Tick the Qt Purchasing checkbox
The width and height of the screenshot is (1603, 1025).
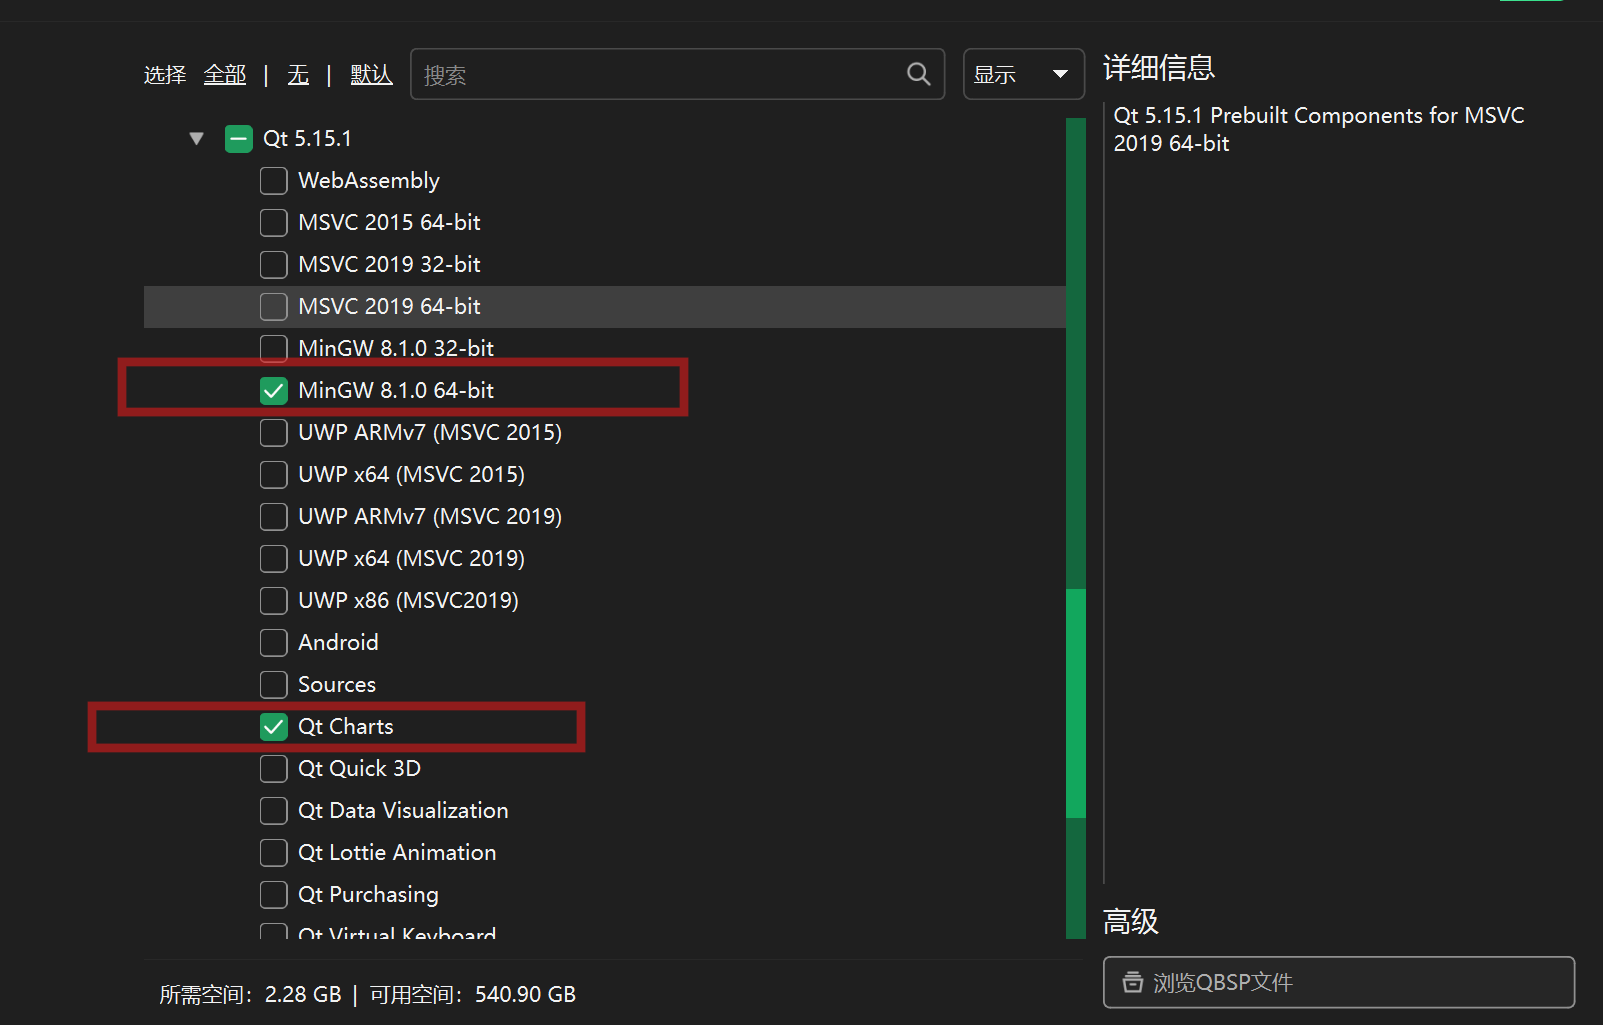(x=273, y=895)
